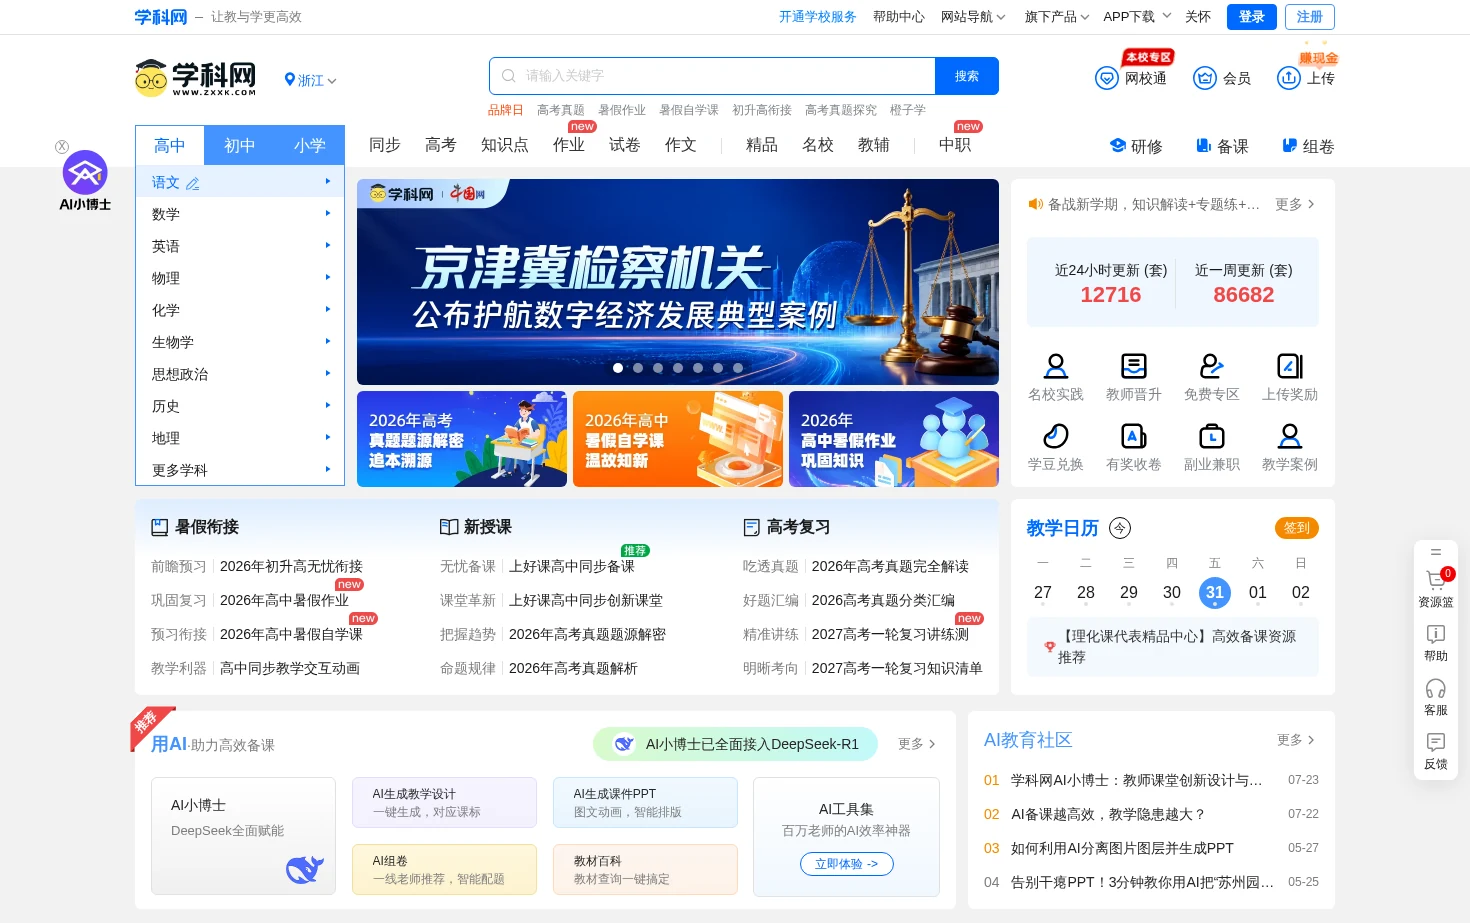Open the 2026年高中暑假自学课 banner thumbnail
This screenshot has width=1470, height=923.
(678, 439)
